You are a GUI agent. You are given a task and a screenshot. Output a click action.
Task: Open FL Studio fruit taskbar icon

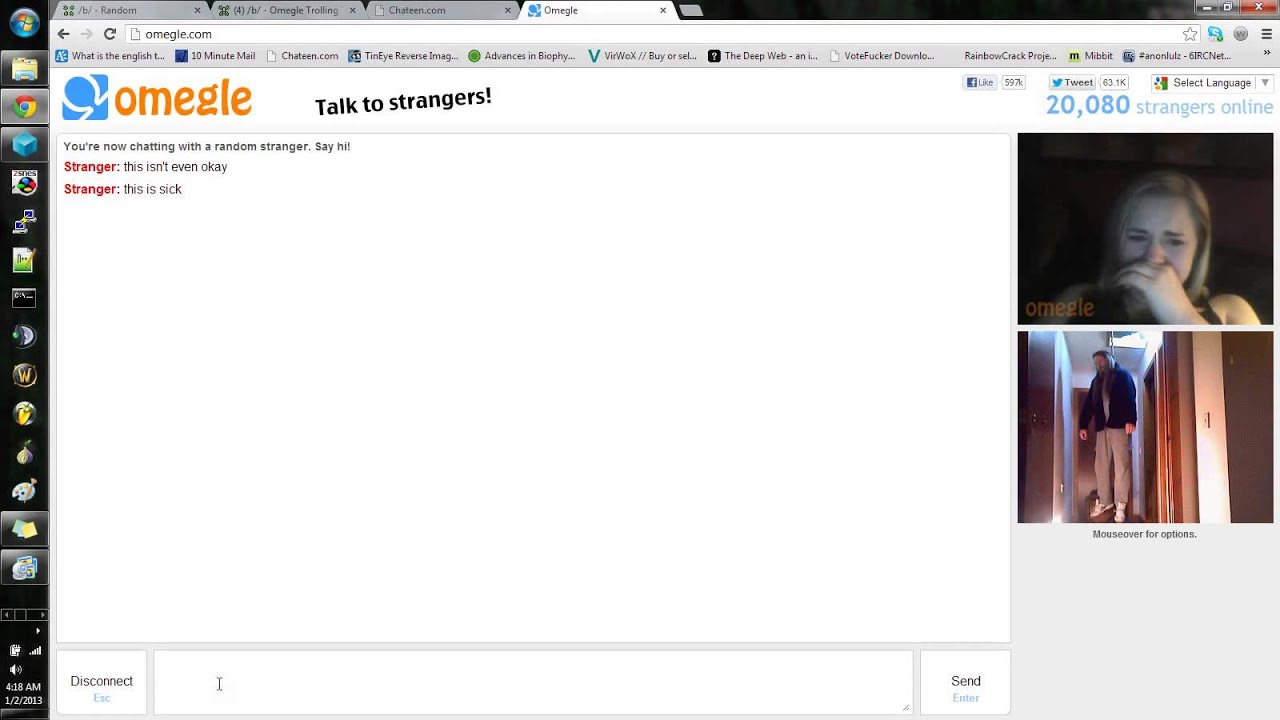pyautogui.click(x=24, y=413)
